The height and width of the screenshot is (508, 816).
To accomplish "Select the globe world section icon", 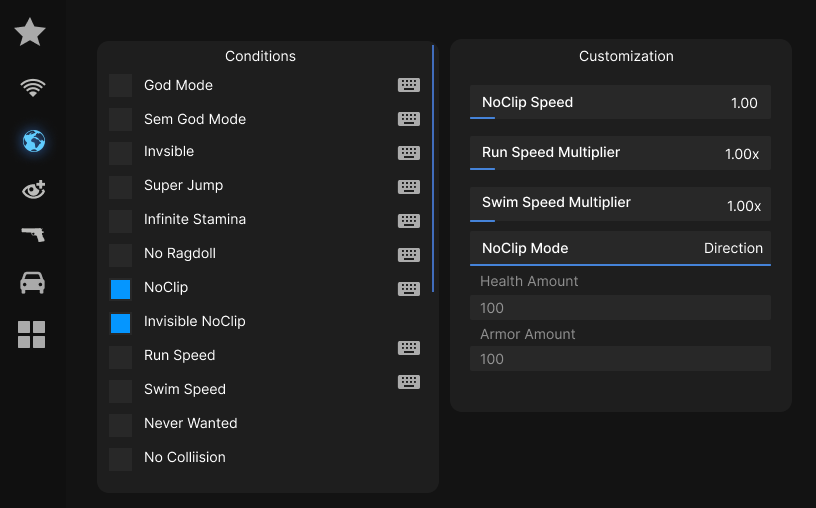I will [x=33, y=142].
